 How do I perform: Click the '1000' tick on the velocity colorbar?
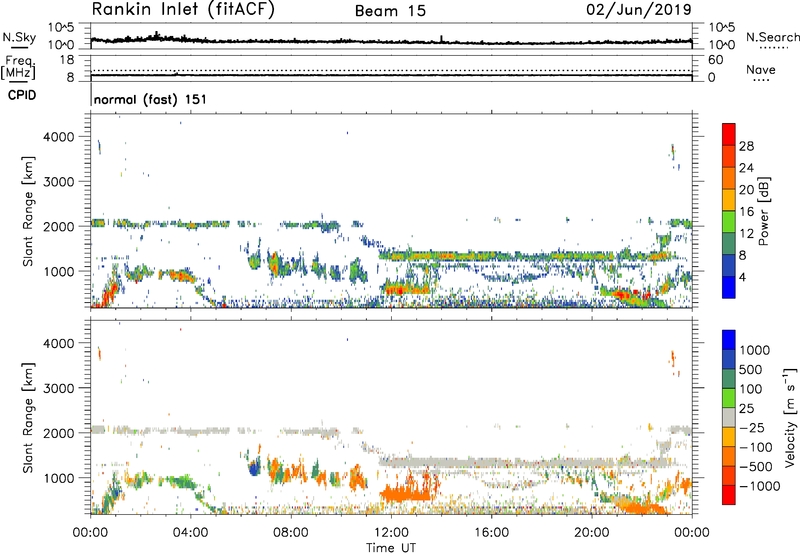coord(754,350)
